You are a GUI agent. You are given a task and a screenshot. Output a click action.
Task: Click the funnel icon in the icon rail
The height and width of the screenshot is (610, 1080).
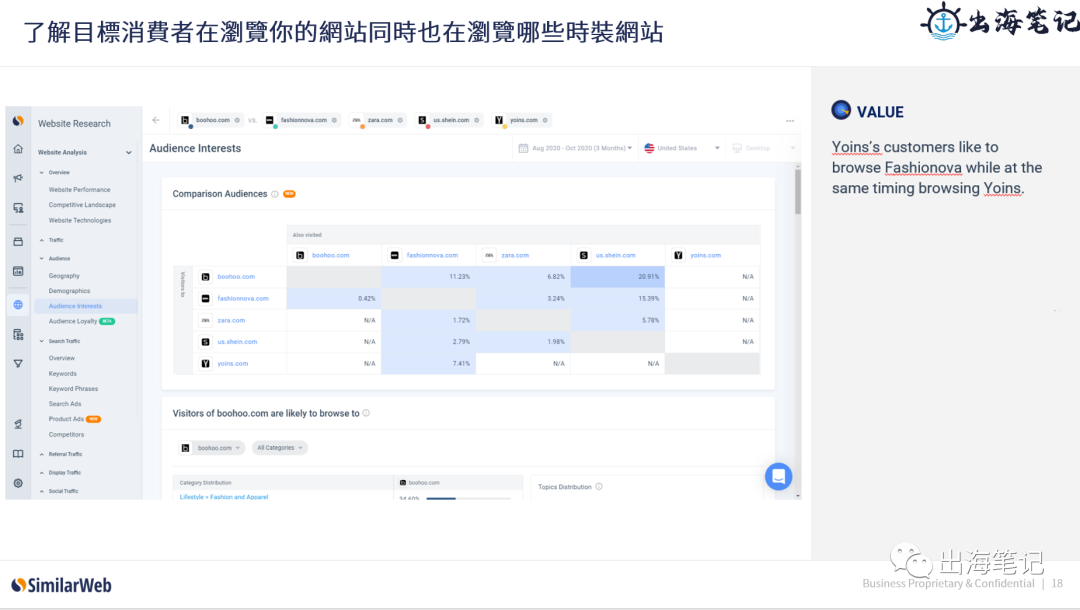click(17, 363)
